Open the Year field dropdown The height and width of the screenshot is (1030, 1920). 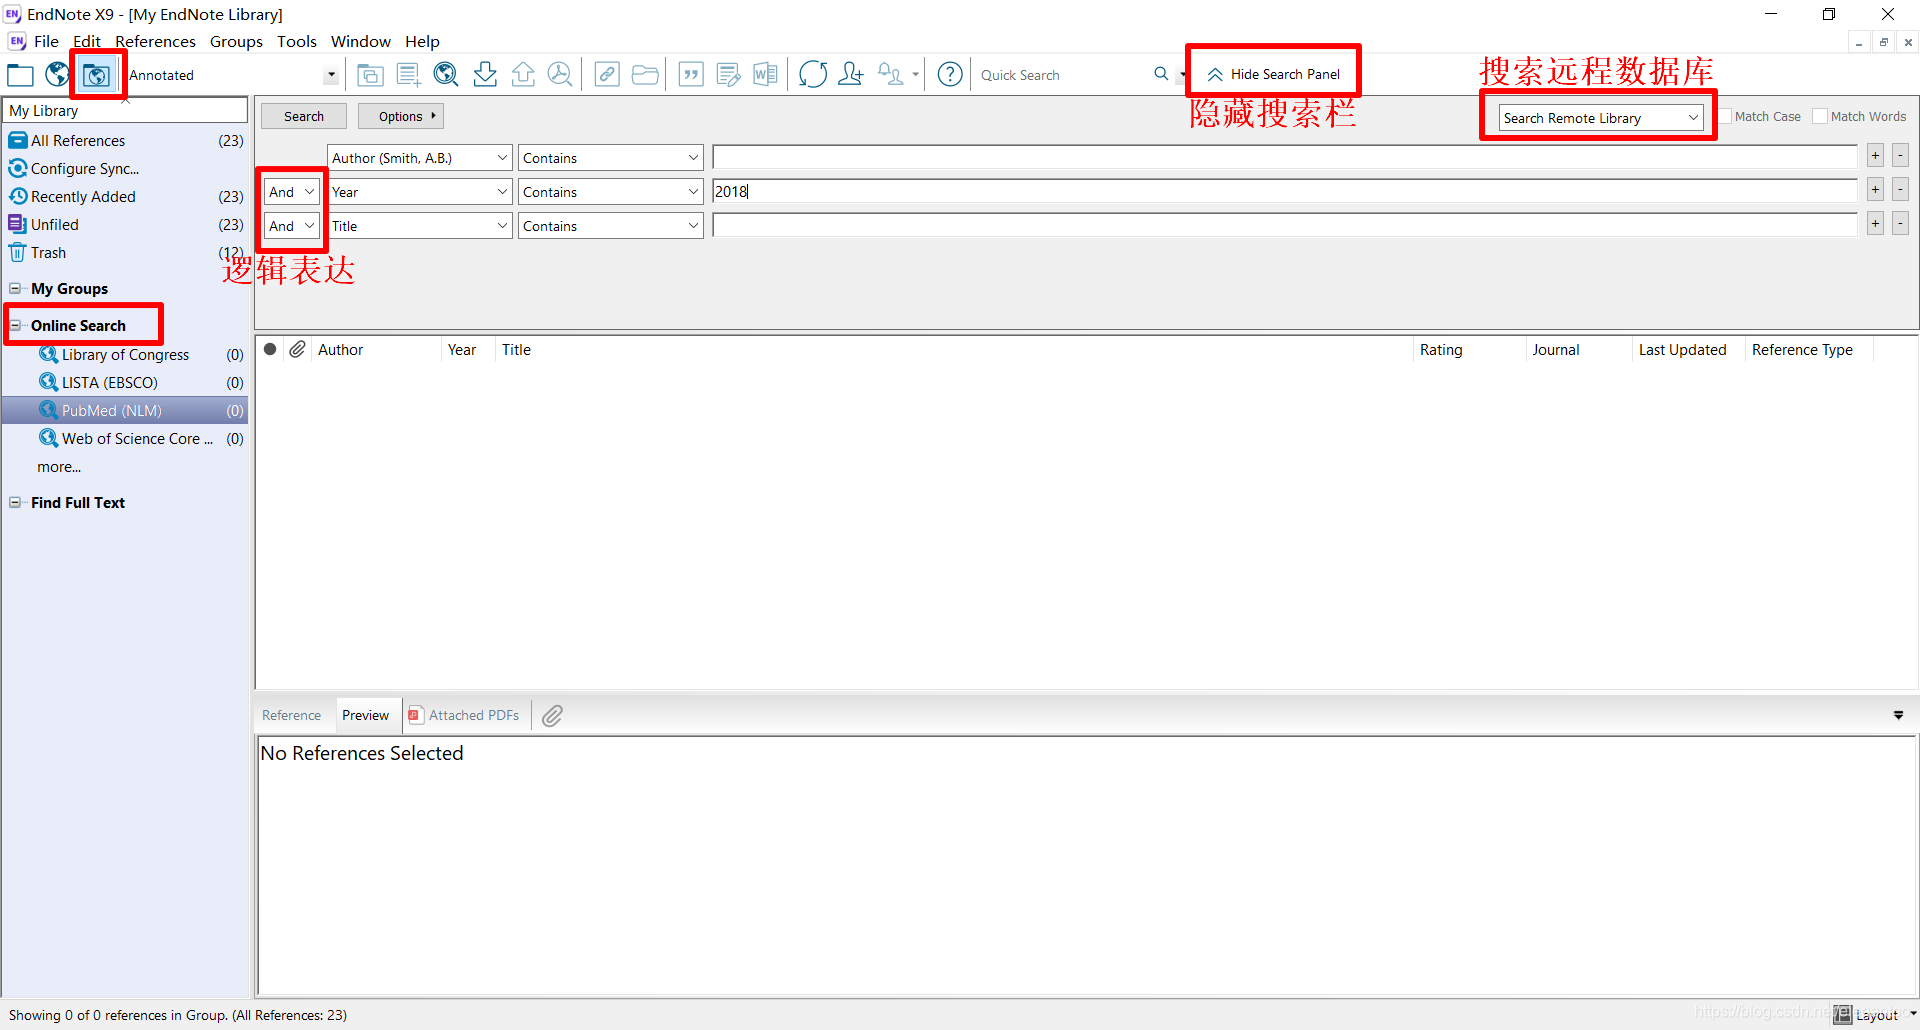click(420, 192)
